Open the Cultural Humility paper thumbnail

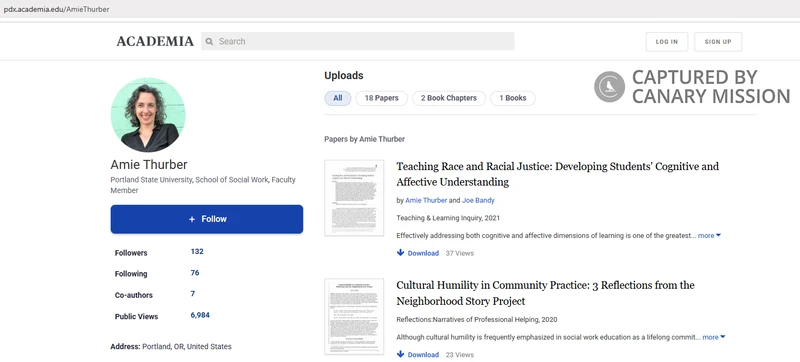click(354, 316)
